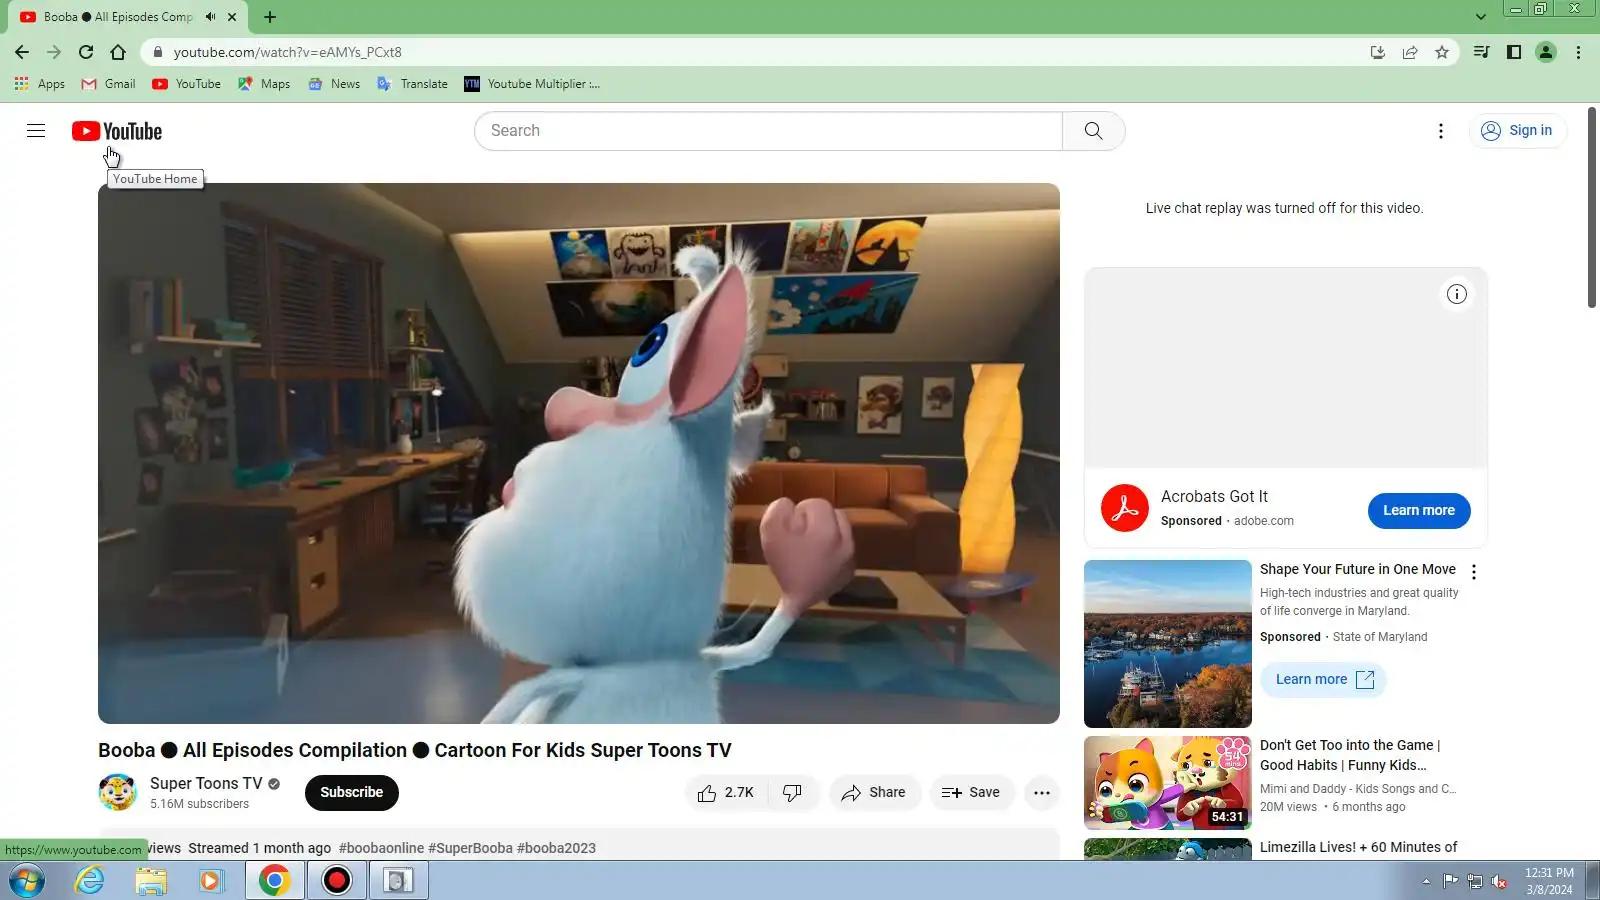The image size is (1600, 900).
Task: Bookmark this tab with the star icon
Action: pos(1442,52)
